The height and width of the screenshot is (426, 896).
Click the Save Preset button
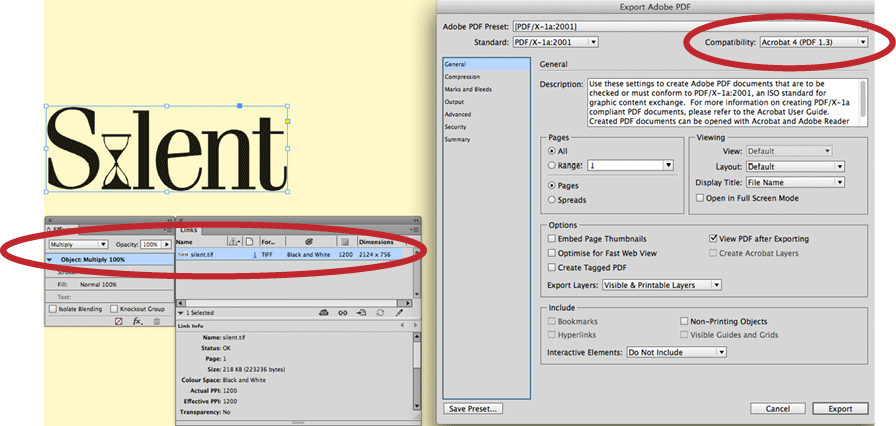click(x=473, y=409)
